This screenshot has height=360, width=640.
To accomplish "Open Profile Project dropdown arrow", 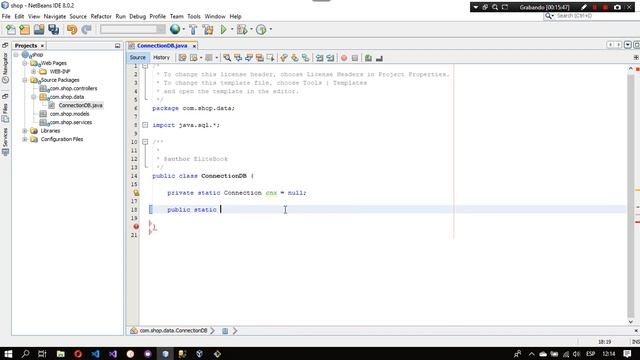I will click(x=270, y=29).
